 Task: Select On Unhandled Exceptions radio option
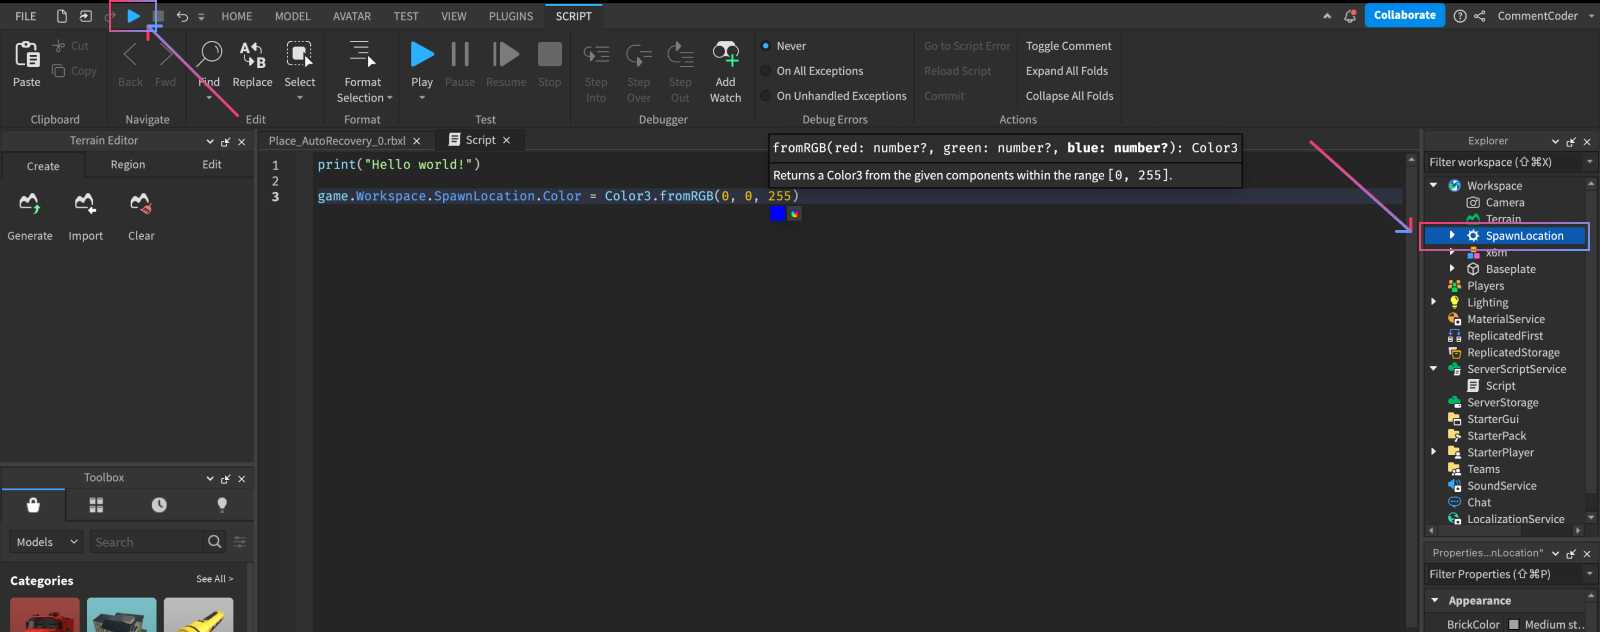click(x=766, y=96)
